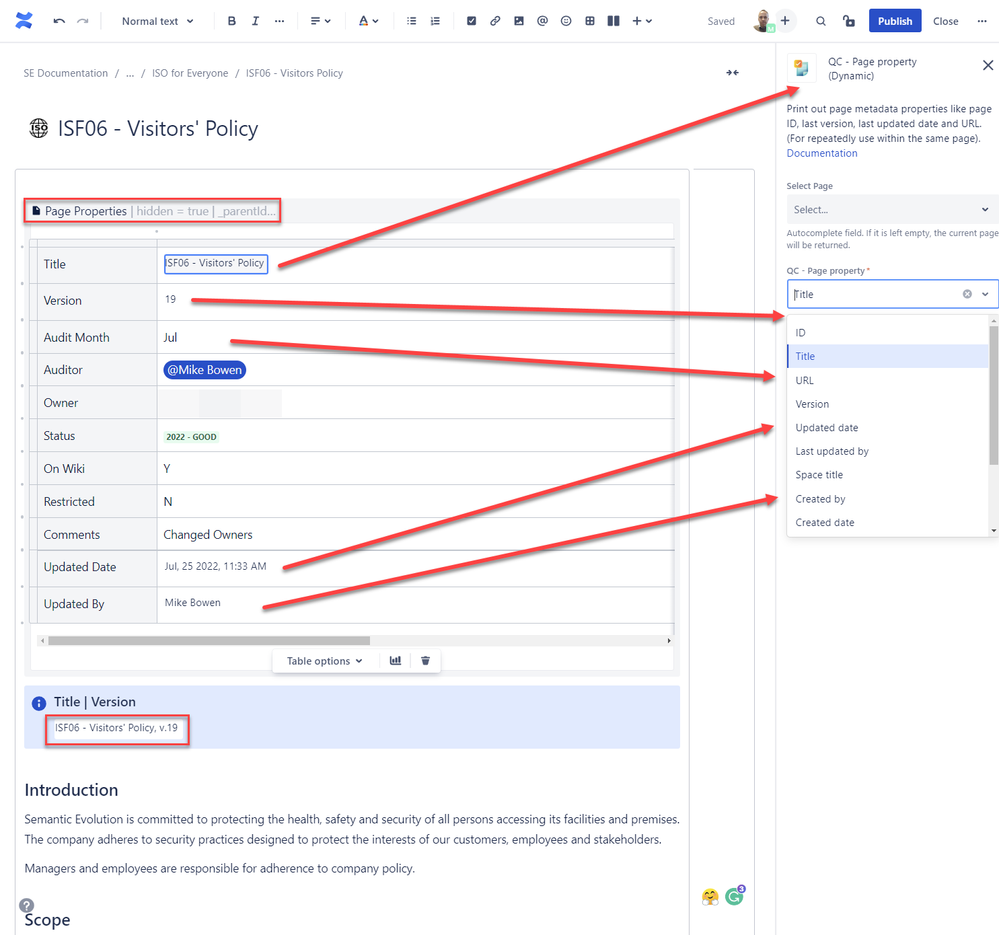Image resolution: width=999 pixels, height=935 pixels.
Task: Open the ISF06 - Visitors Policy breadcrumb
Action: pos(294,73)
